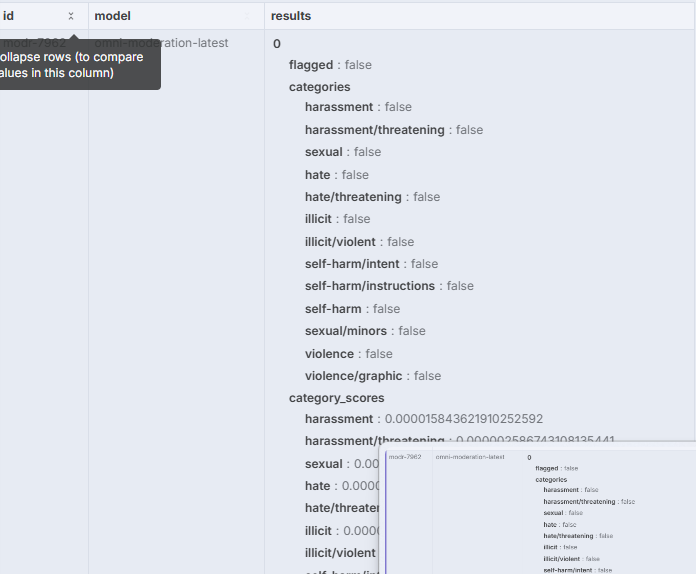Click the collapse rows icon in id column
The width and height of the screenshot is (696, 574).
[x=71, y=16]
